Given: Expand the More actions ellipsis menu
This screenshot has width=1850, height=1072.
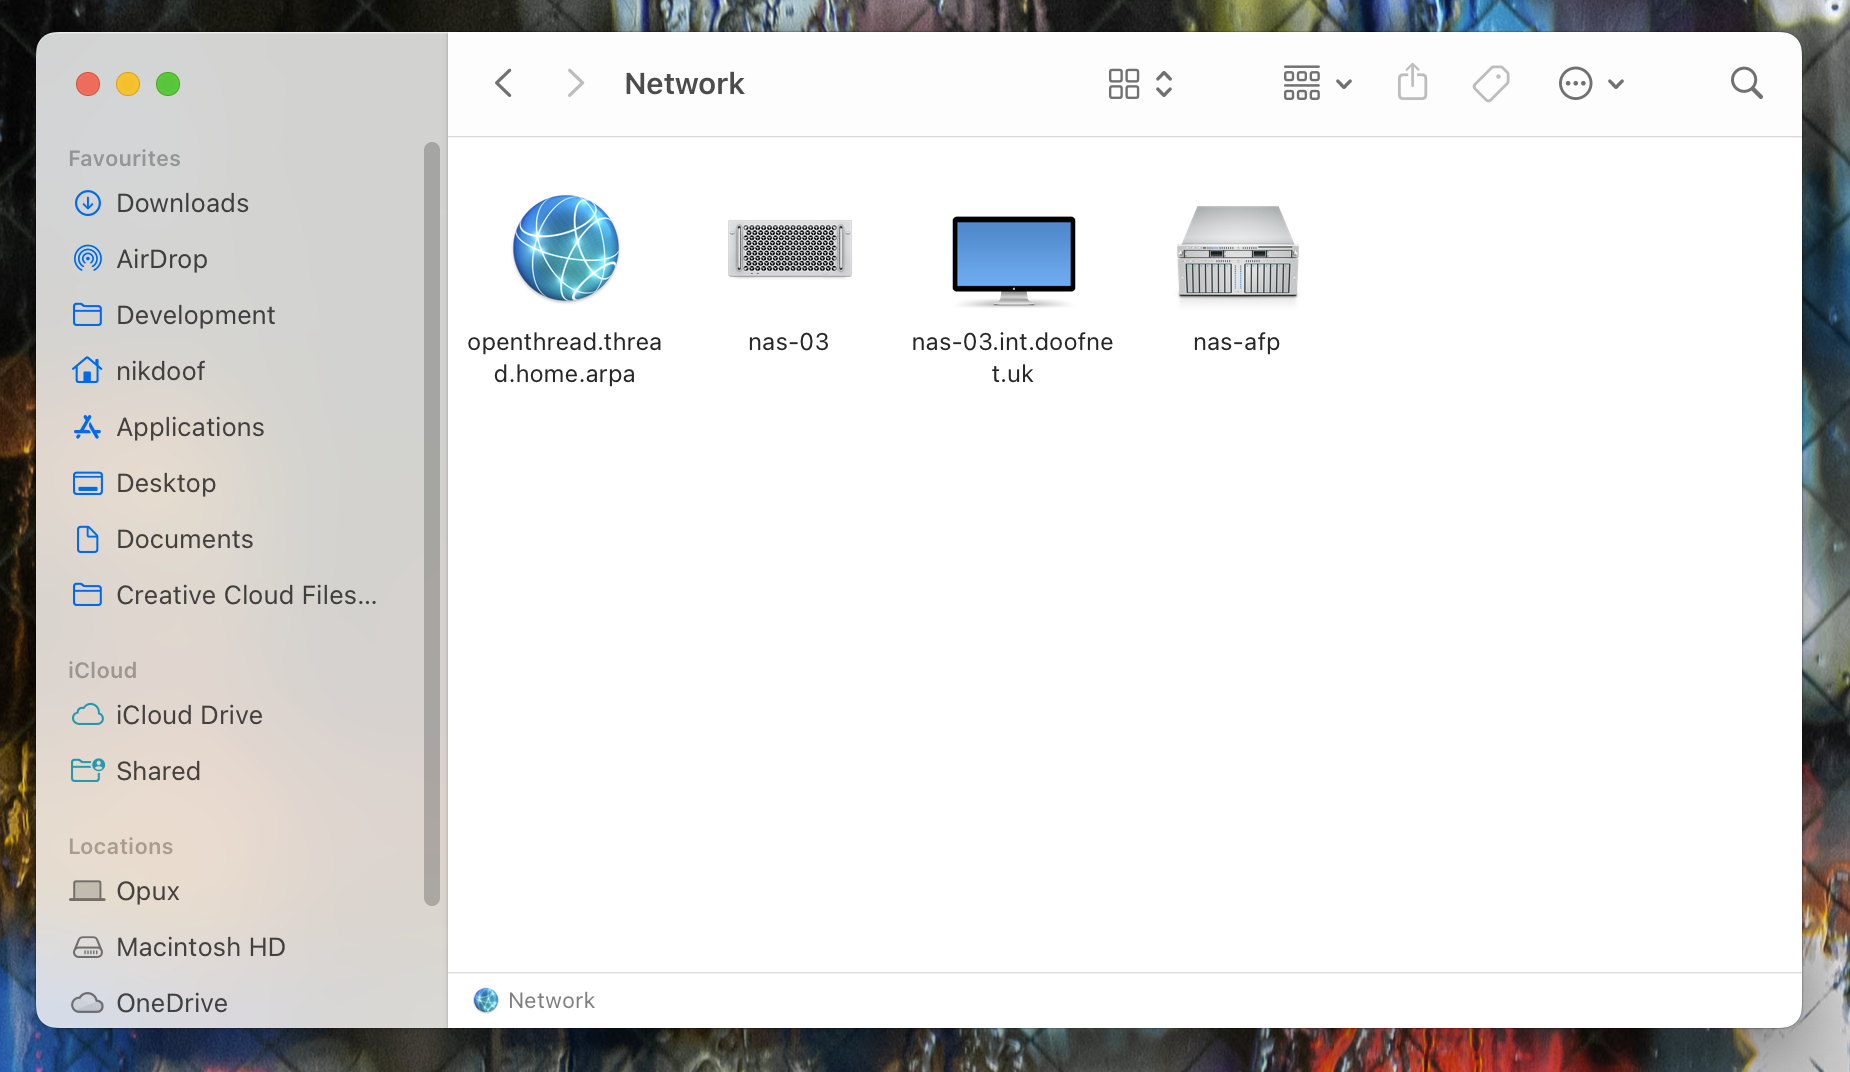Looking at the screenshot, I should [x=1590, y=83].
